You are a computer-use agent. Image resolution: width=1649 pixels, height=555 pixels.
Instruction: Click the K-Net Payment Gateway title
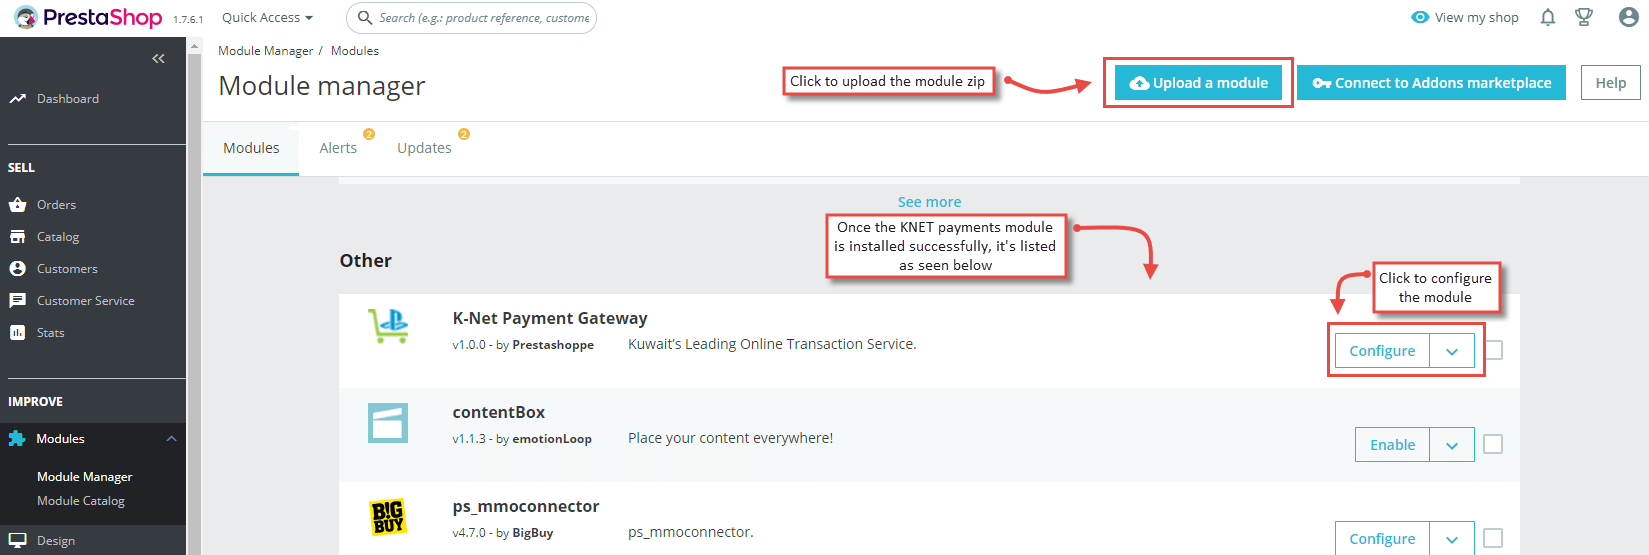click(x=550, y=318)
